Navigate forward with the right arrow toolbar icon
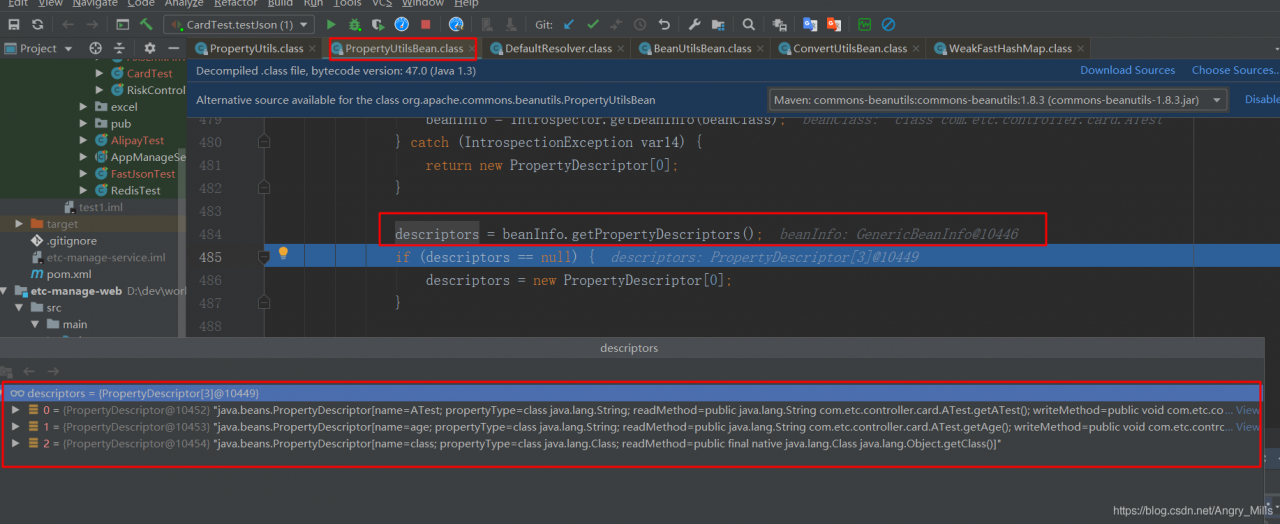 [x=93, y=24]
